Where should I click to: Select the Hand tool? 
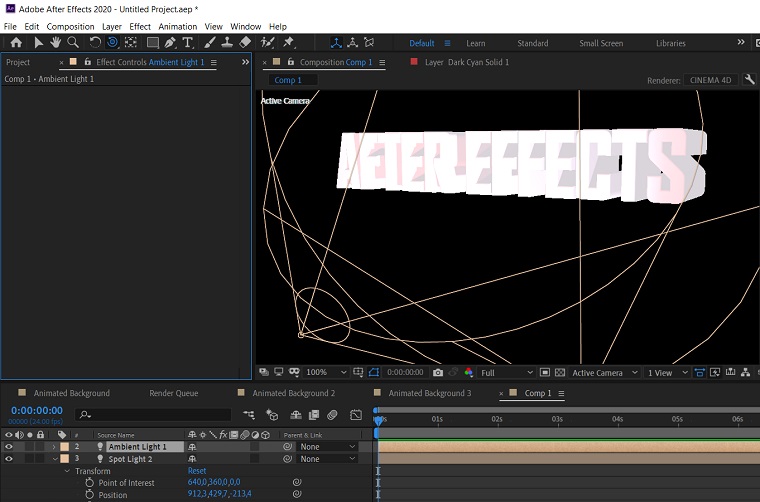click(56, 43)
